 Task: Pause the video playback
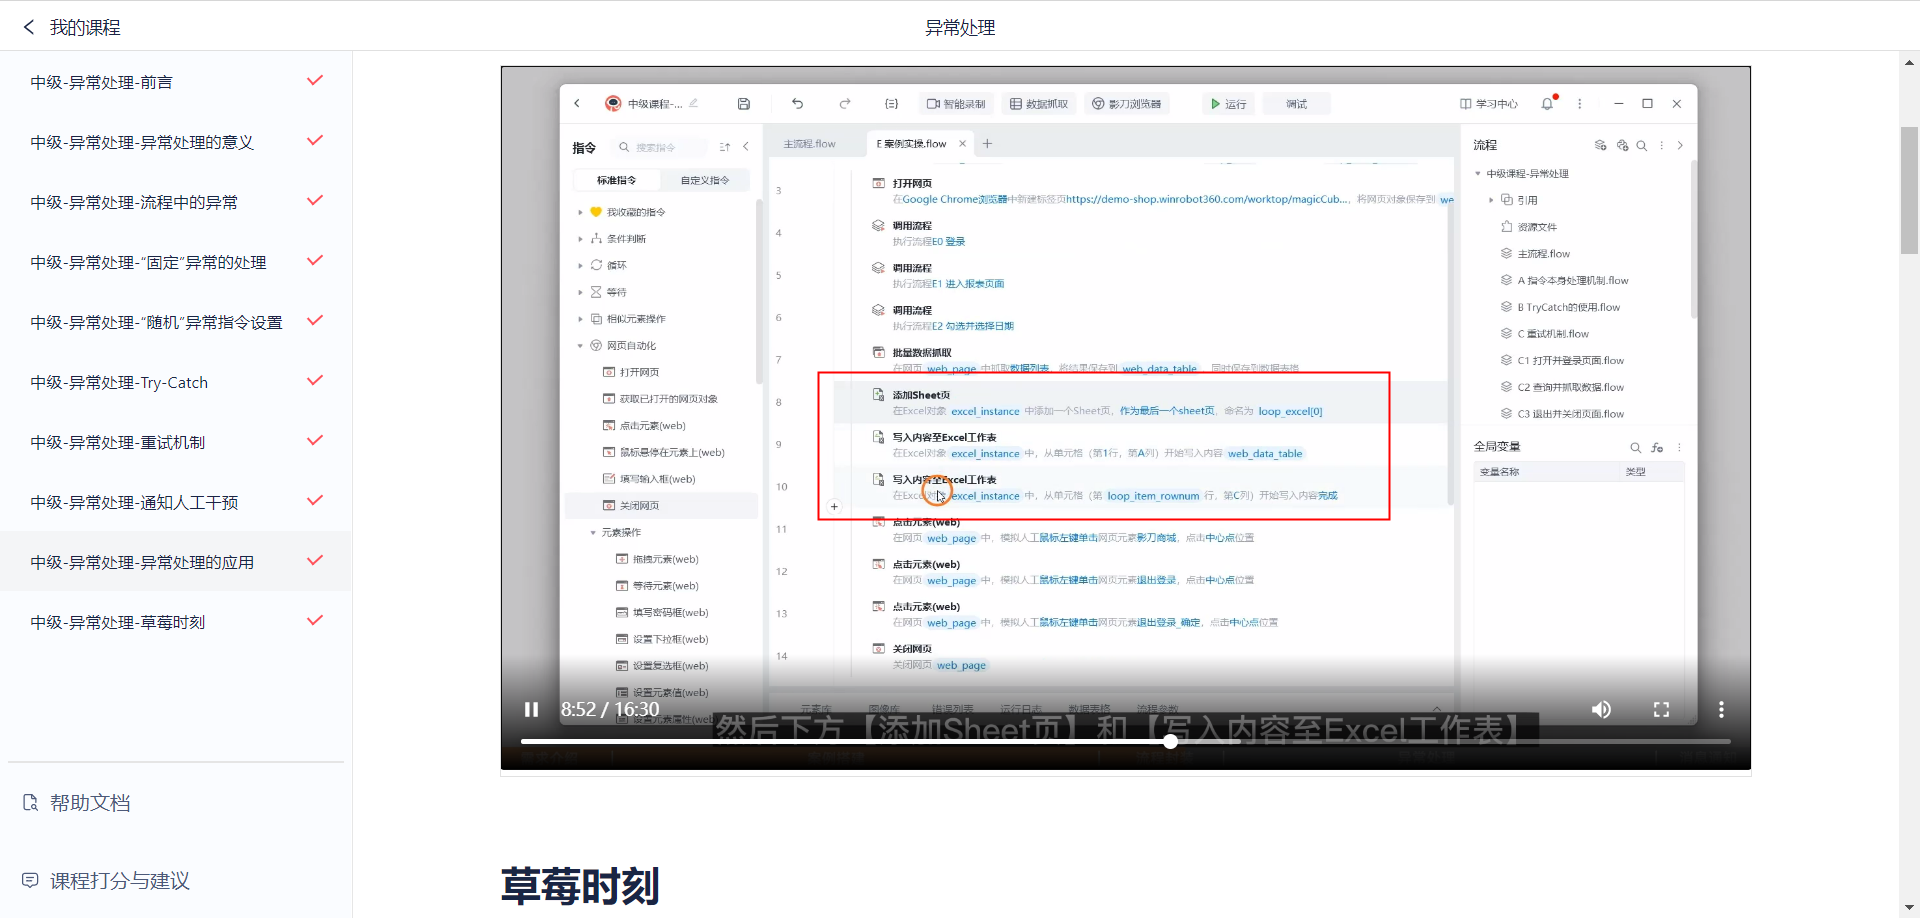point(531,709)
